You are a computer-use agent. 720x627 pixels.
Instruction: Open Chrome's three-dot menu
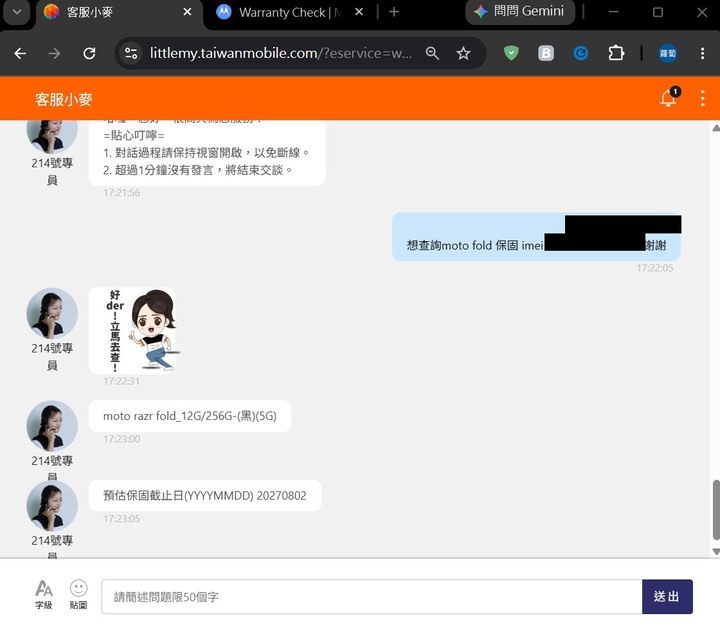point(703,54)
